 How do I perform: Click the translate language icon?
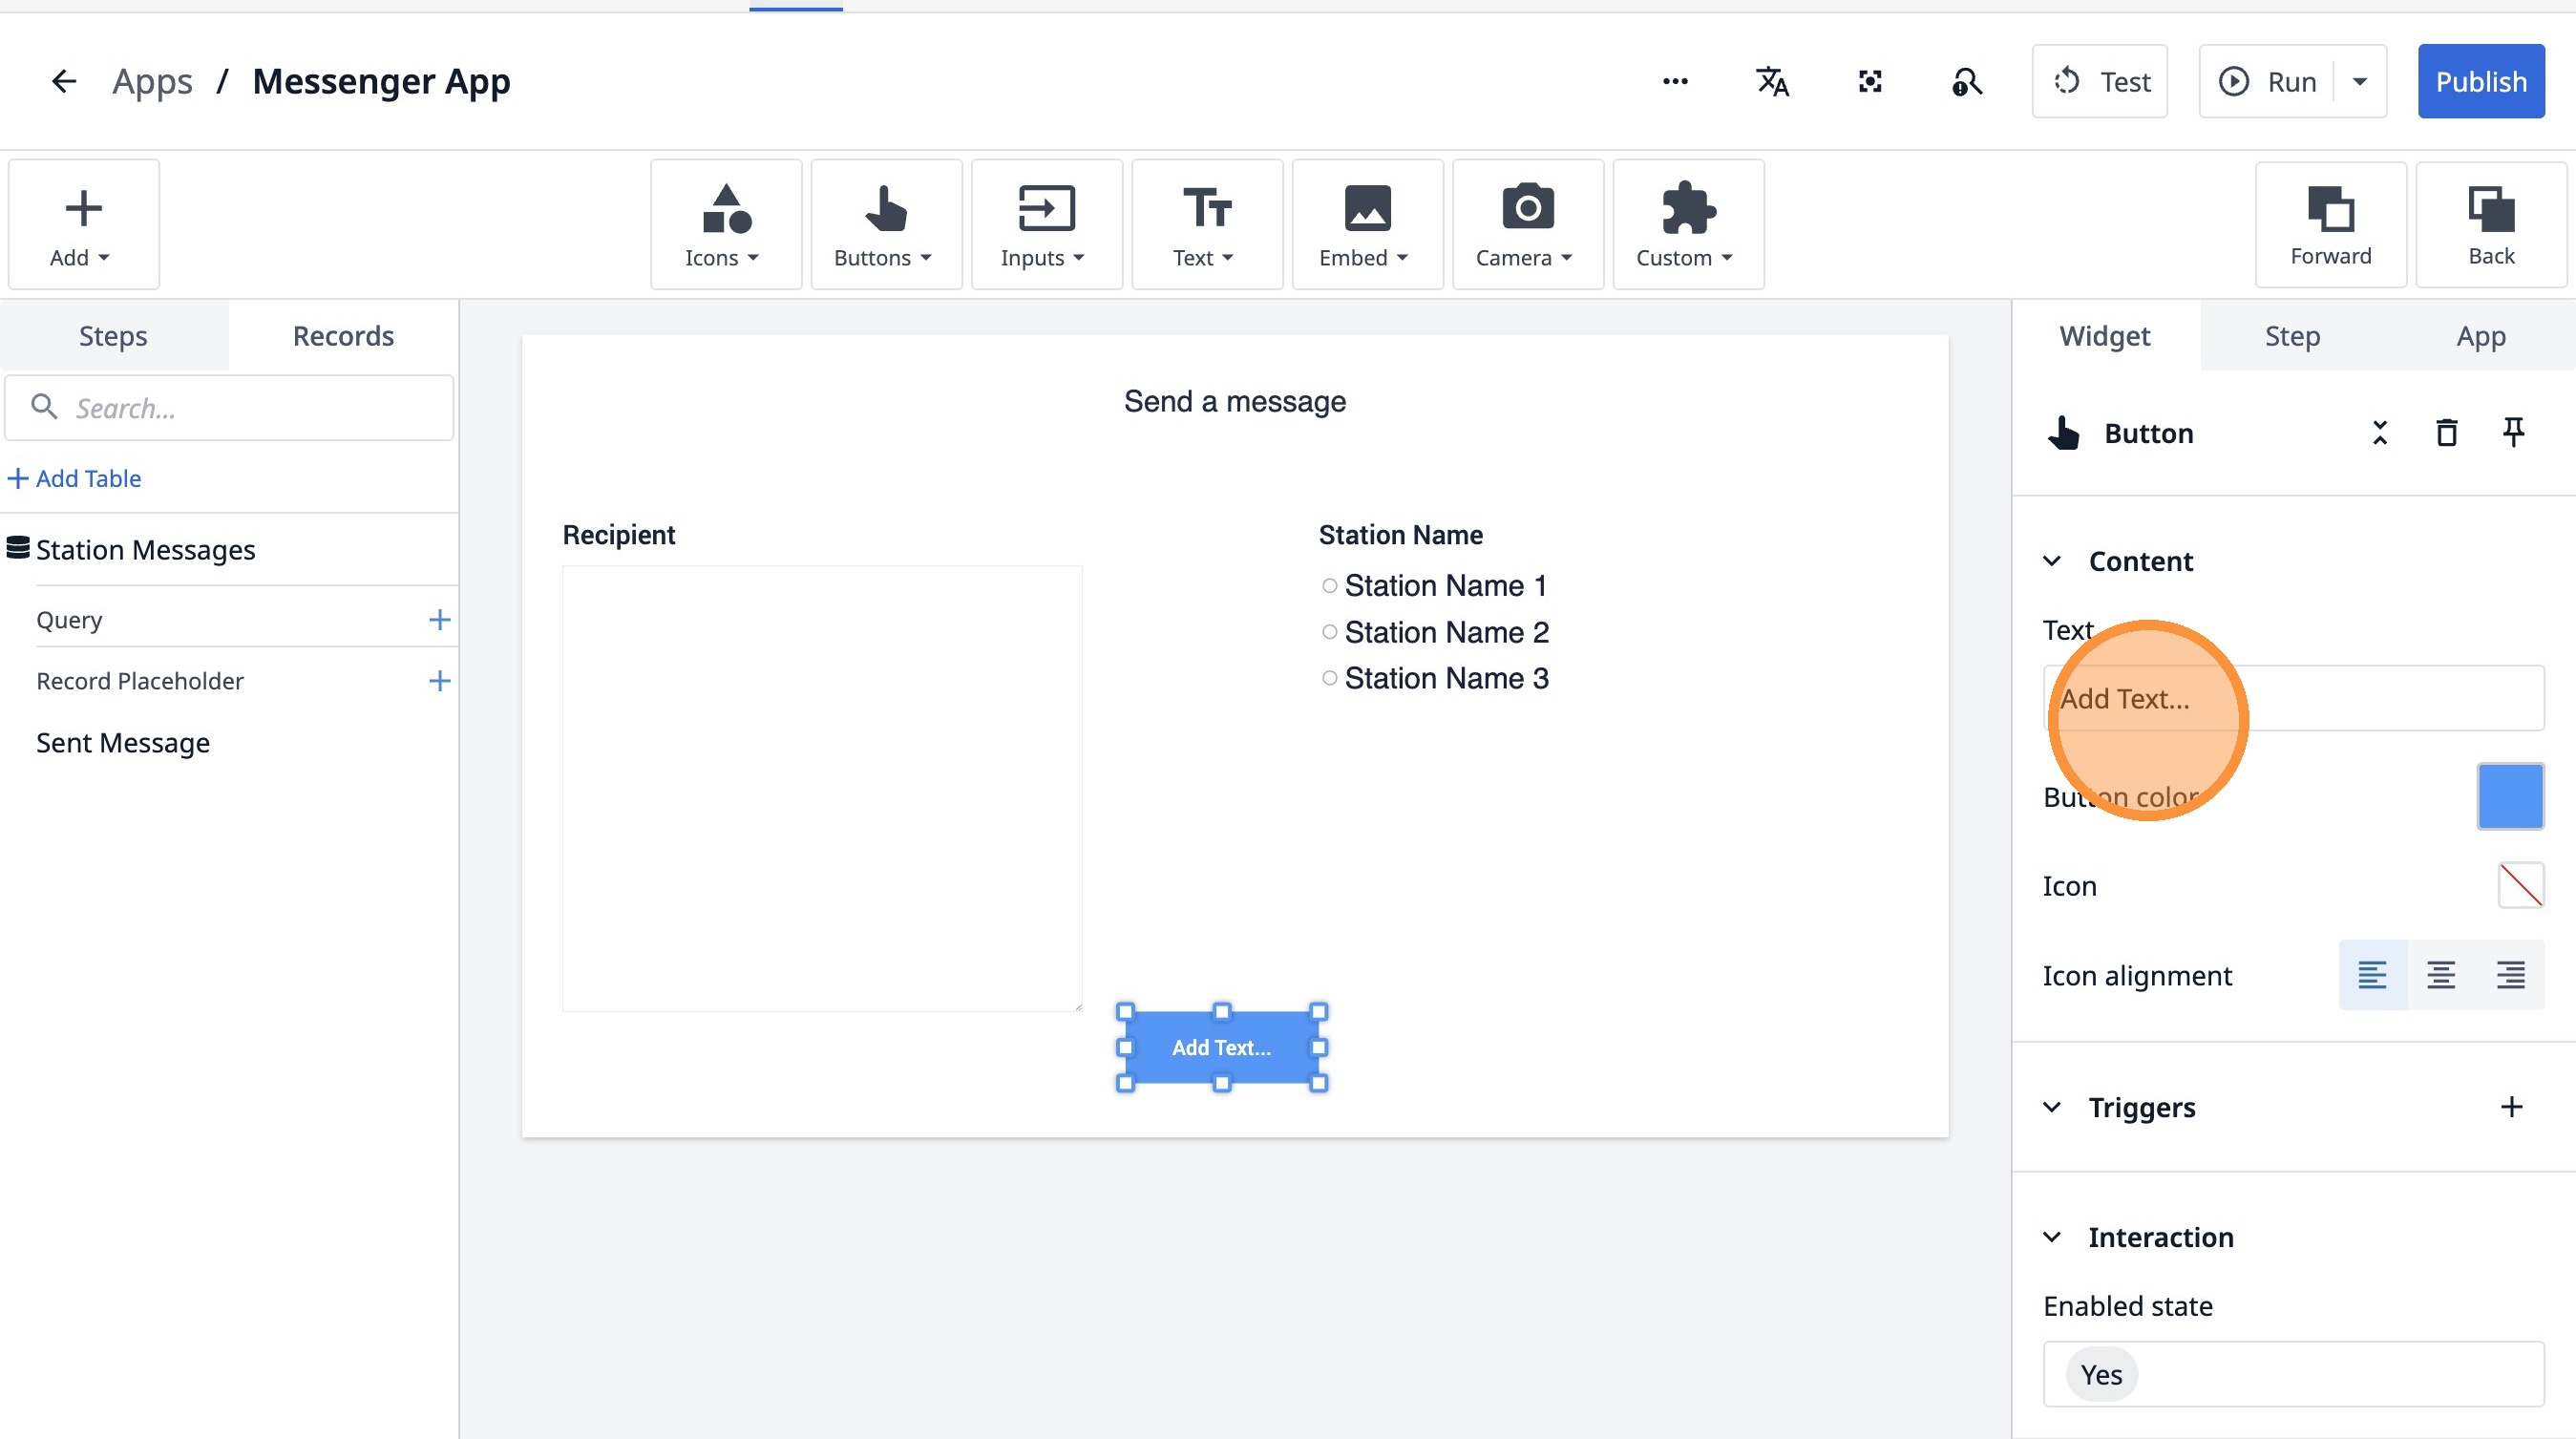click(x=1772, y=81)
